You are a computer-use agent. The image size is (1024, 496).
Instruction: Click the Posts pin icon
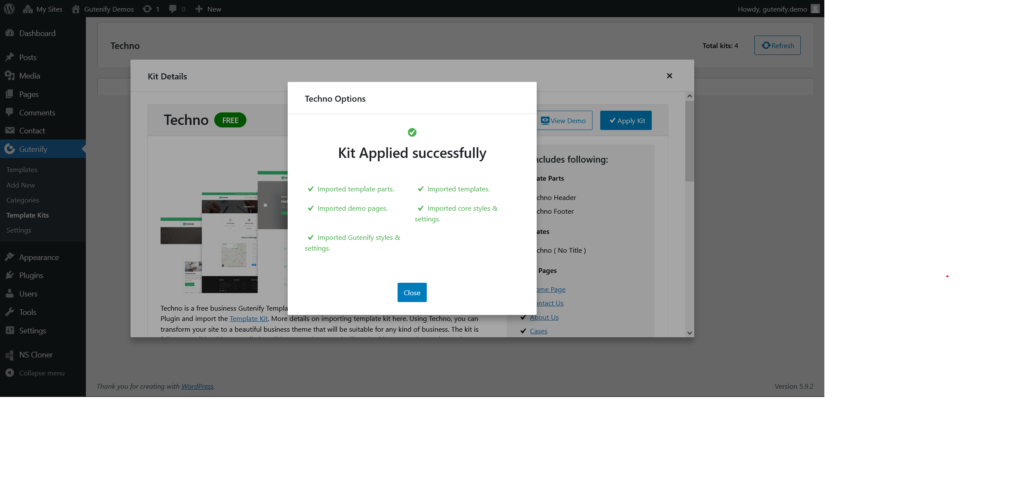(x=9, y=57)
